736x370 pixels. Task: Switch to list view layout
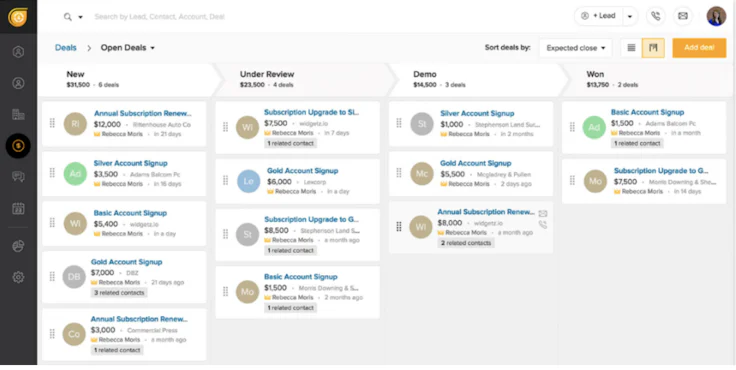pos(631,48)
